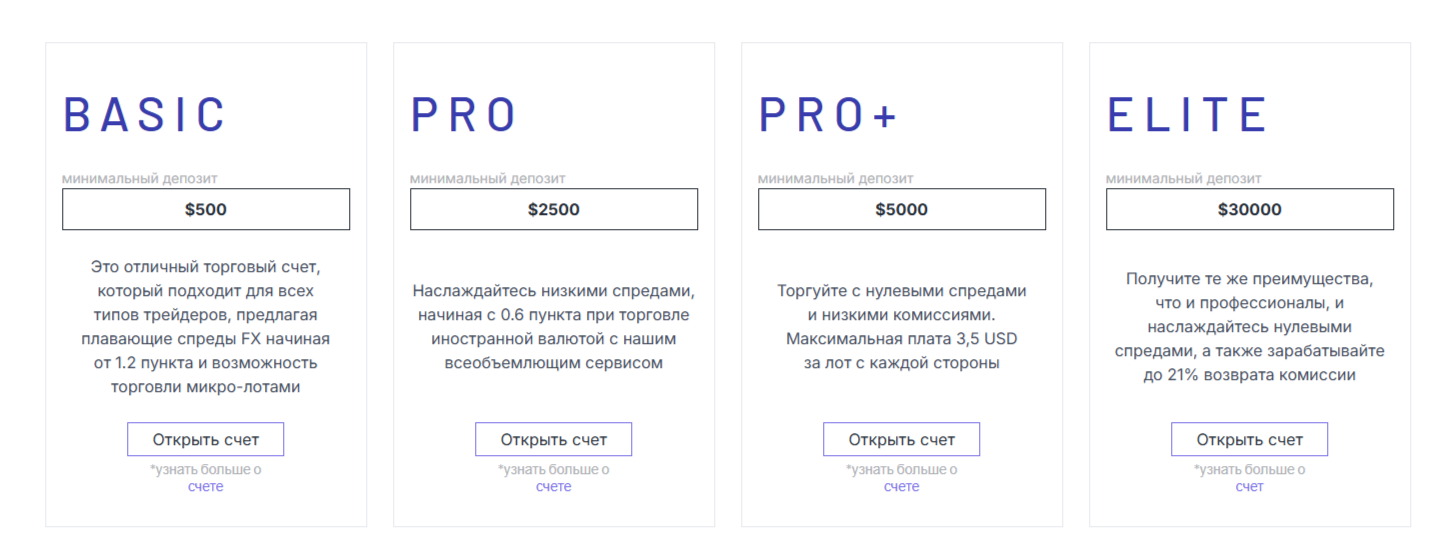Click the PRO+ plan heading
Screen dimensions: 1434x537
(x=827, y=115)
